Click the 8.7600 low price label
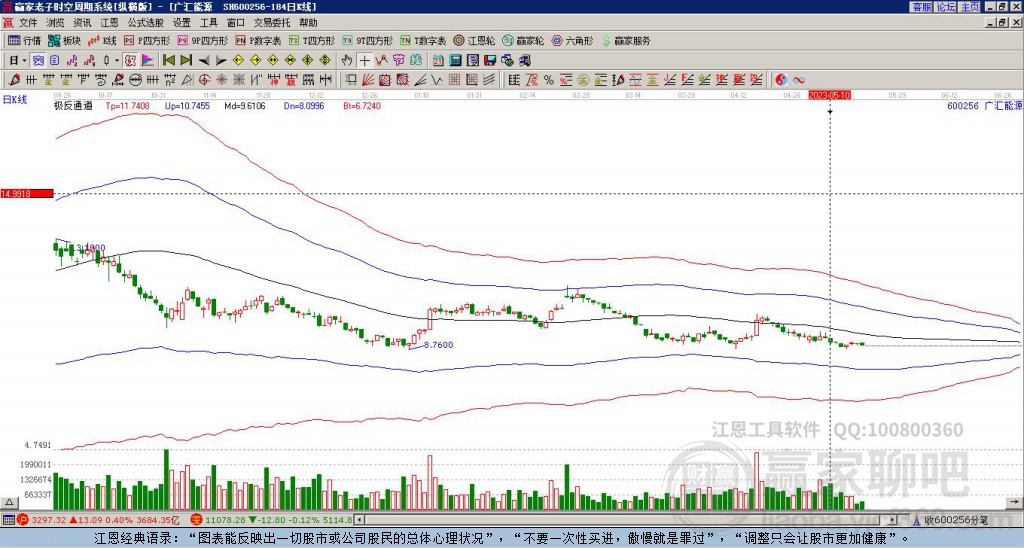This screenshot has width=1024, height=548. coord(439,345)
